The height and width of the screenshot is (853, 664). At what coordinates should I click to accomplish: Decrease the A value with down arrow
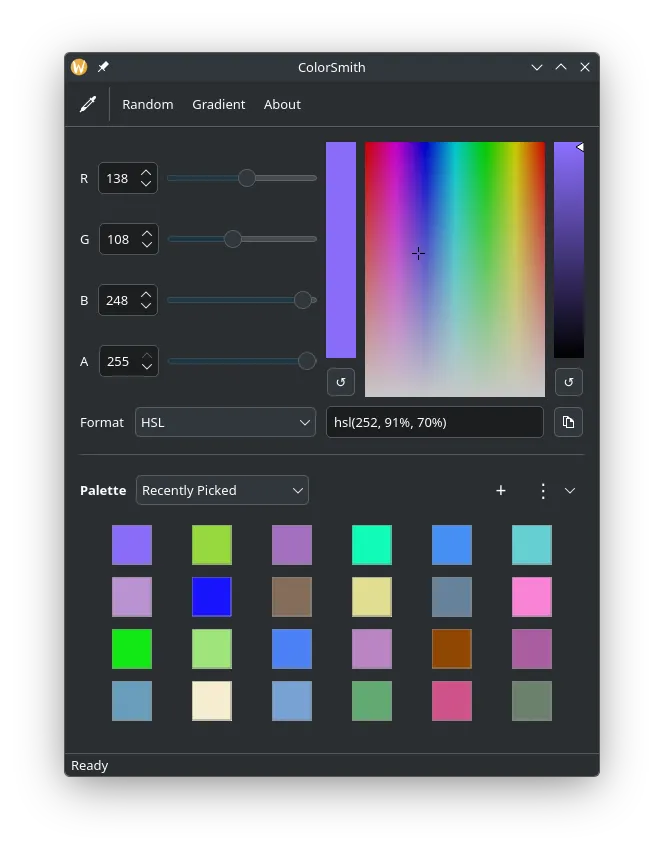[x=147, y=367]
